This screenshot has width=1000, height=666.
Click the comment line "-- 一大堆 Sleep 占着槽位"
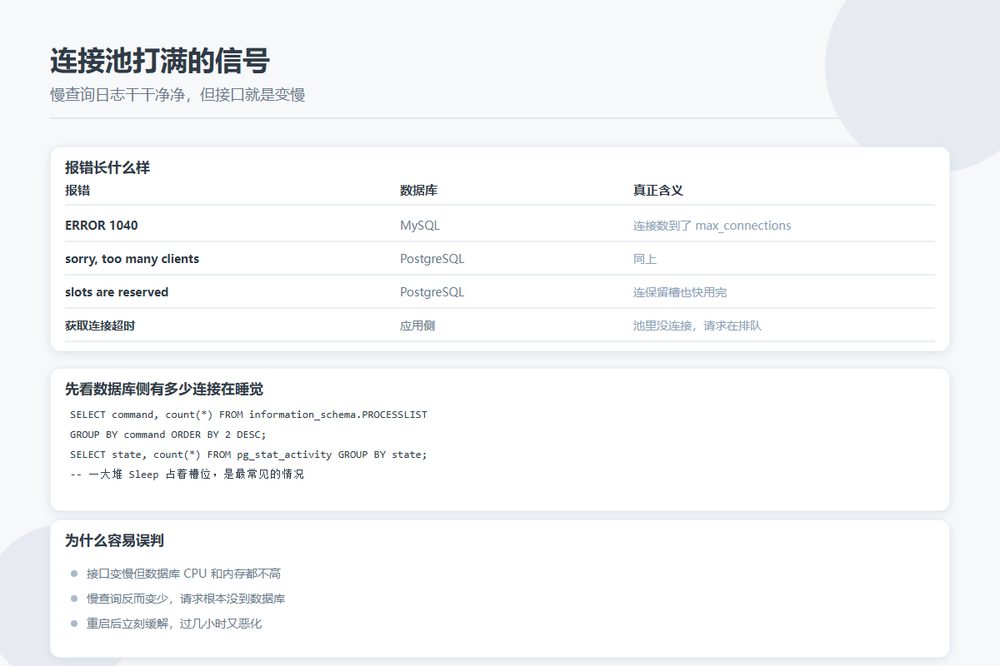click(x=187, y=474)
